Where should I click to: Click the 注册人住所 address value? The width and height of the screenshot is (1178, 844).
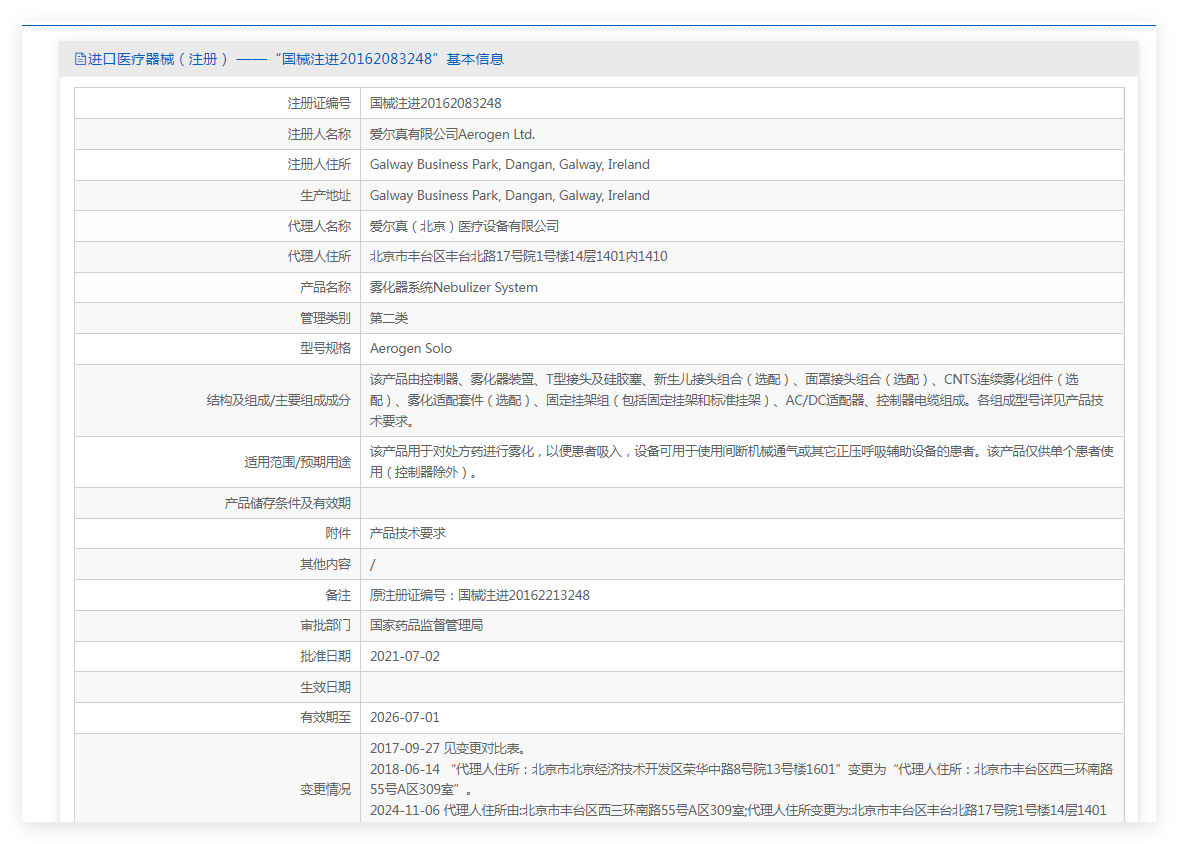tap(509, 165)
